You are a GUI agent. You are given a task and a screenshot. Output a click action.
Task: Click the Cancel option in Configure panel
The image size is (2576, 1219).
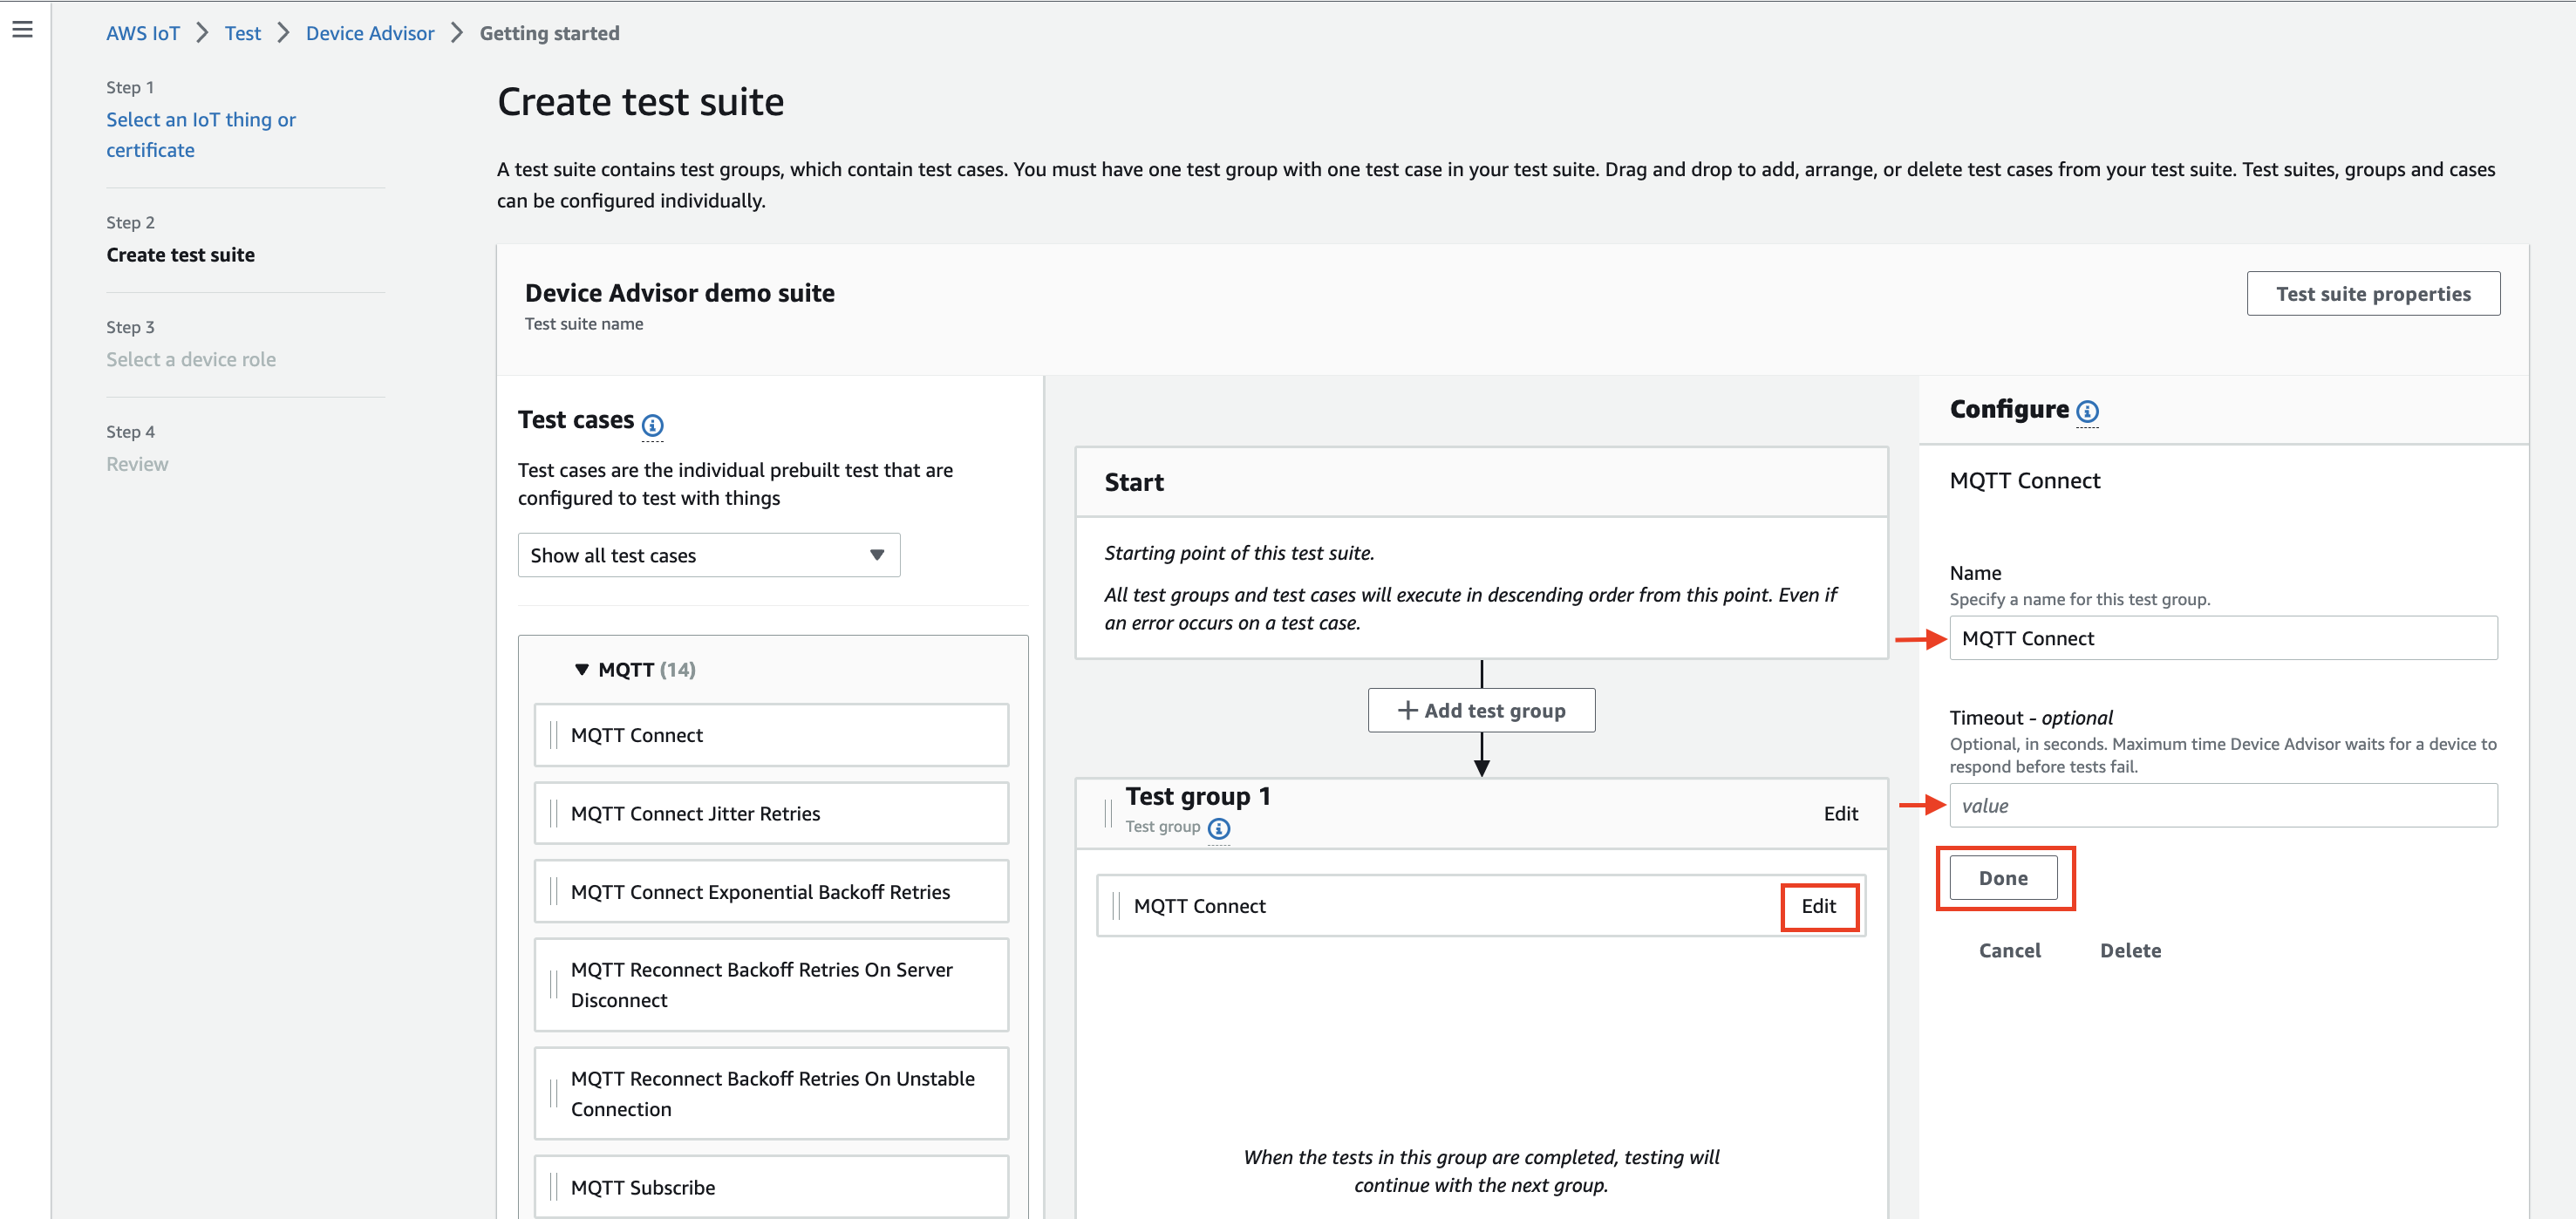(2009, 950)
